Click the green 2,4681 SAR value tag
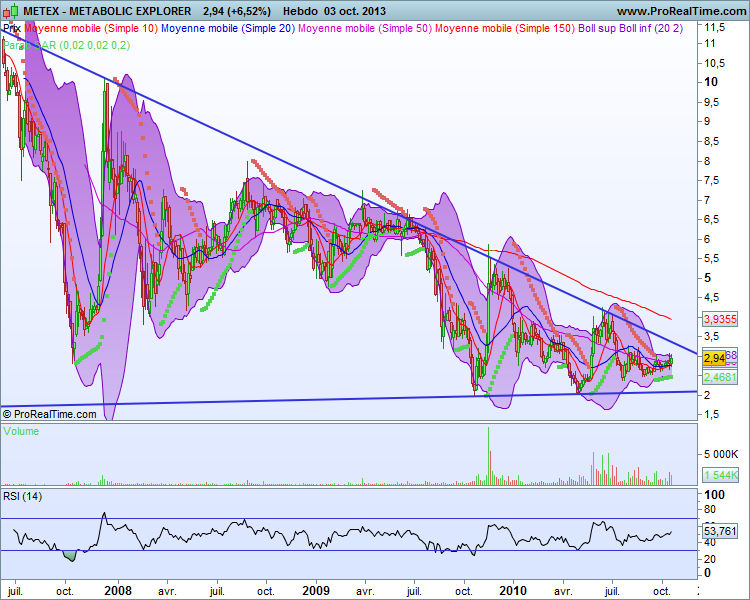 (720, 377)
